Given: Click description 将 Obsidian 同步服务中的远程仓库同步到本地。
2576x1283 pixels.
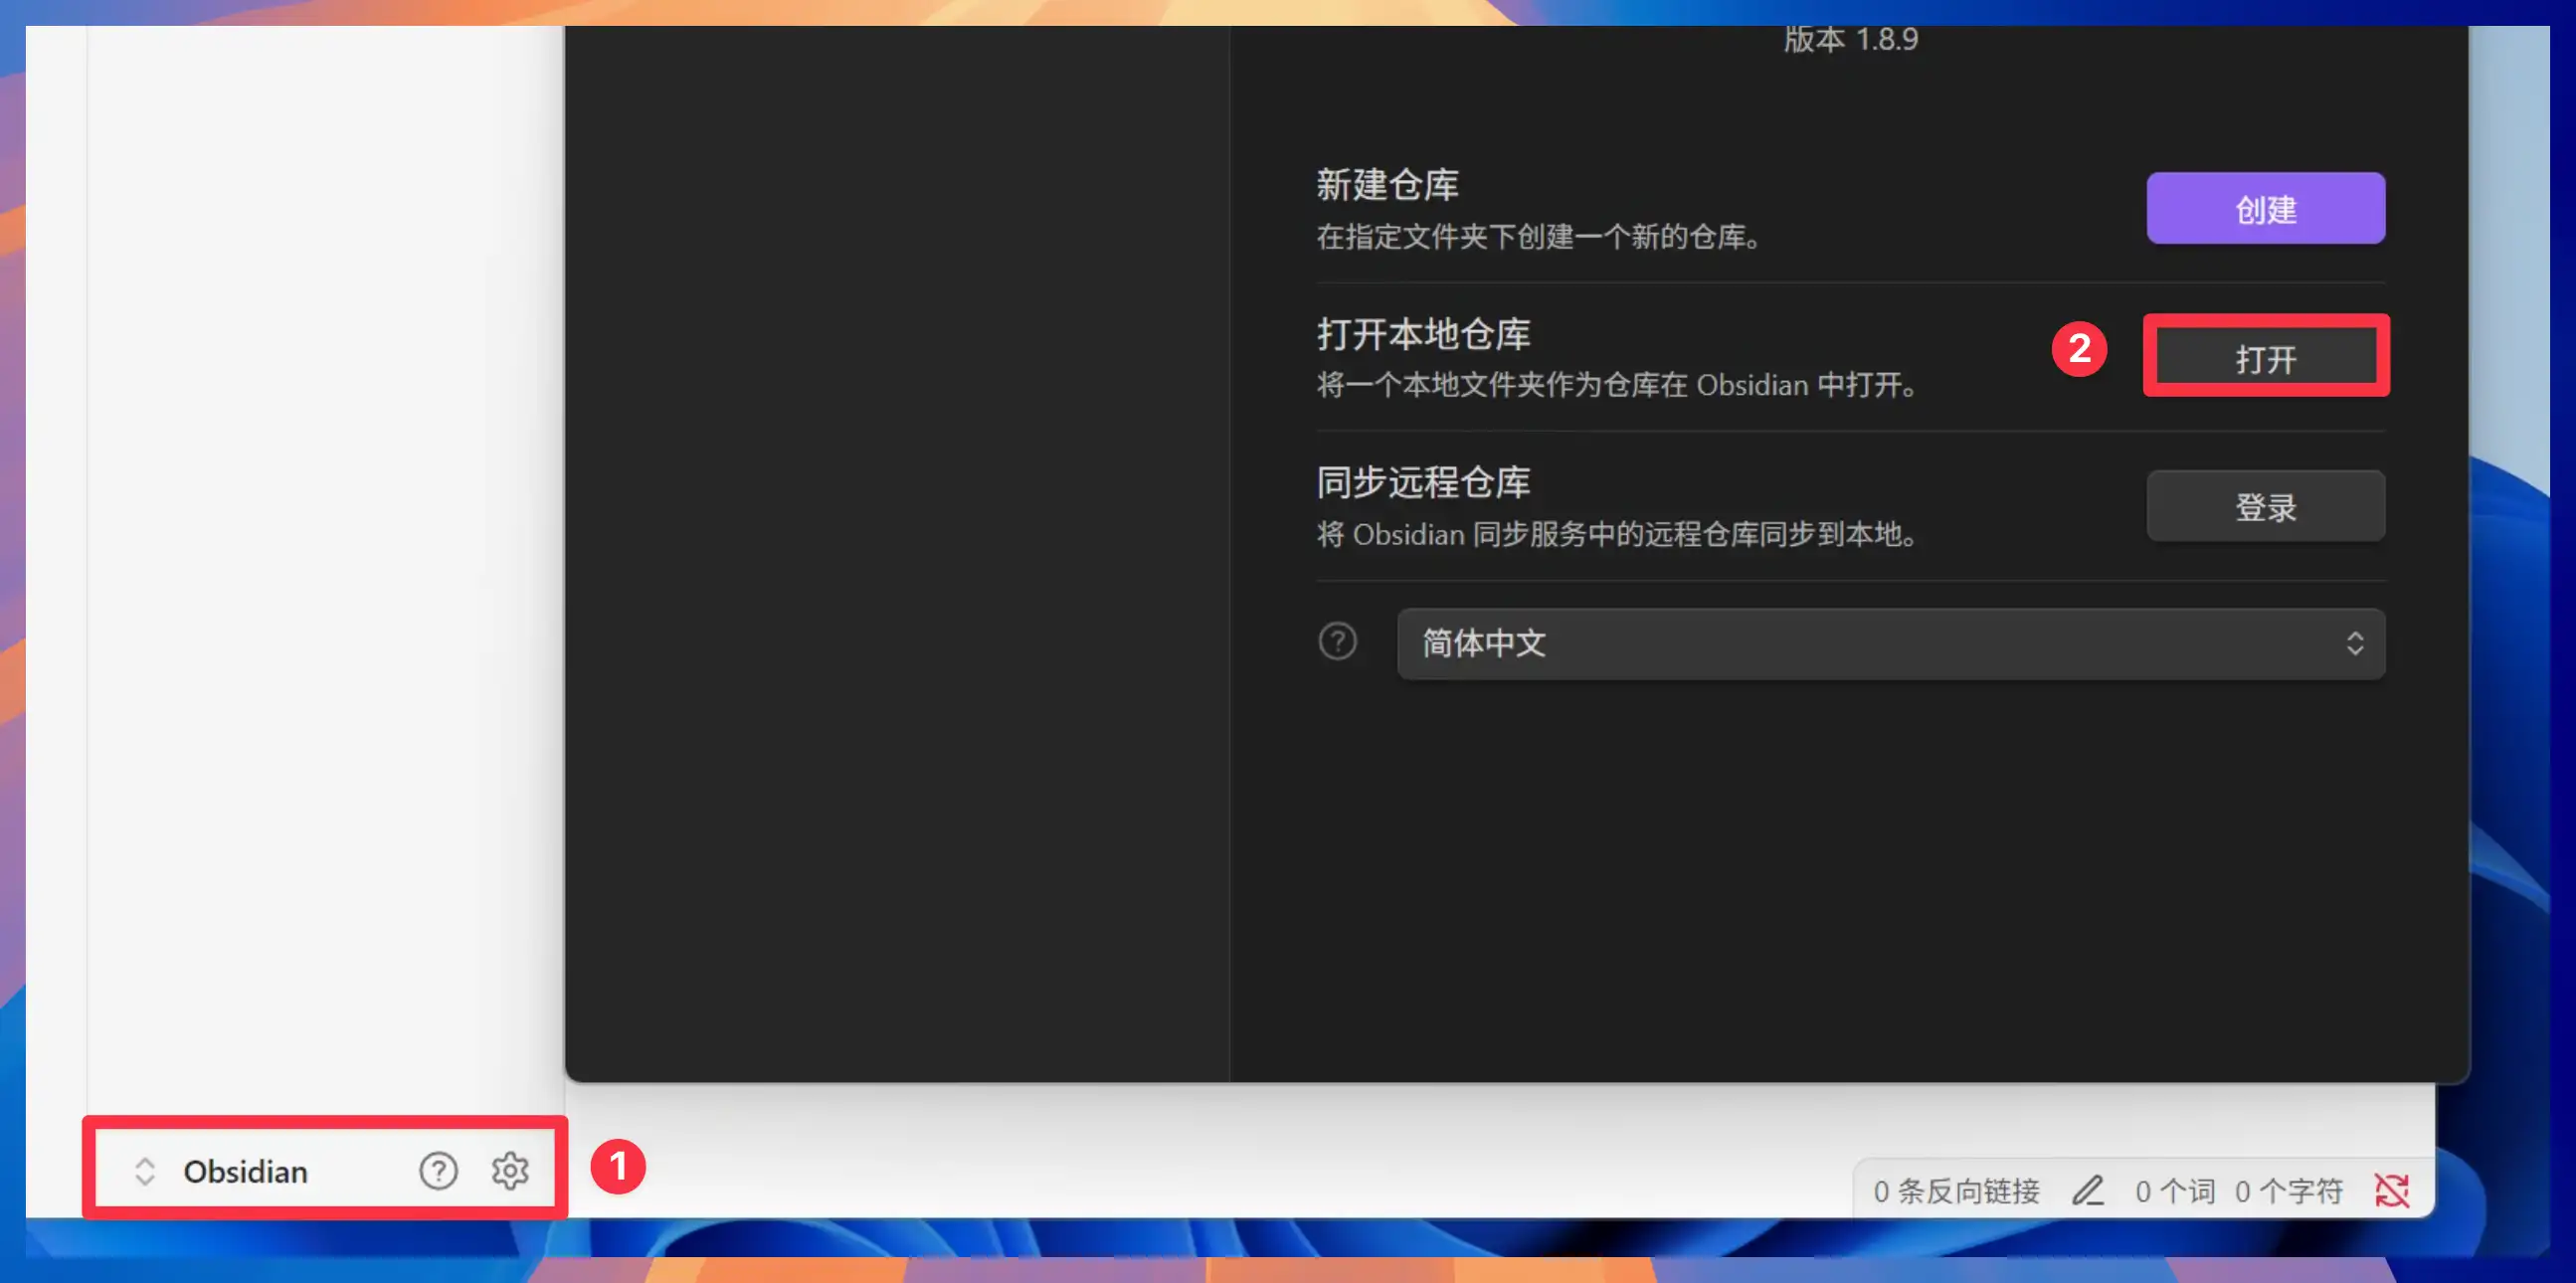Looking at the screenshot, I should tap(1618, 534).
